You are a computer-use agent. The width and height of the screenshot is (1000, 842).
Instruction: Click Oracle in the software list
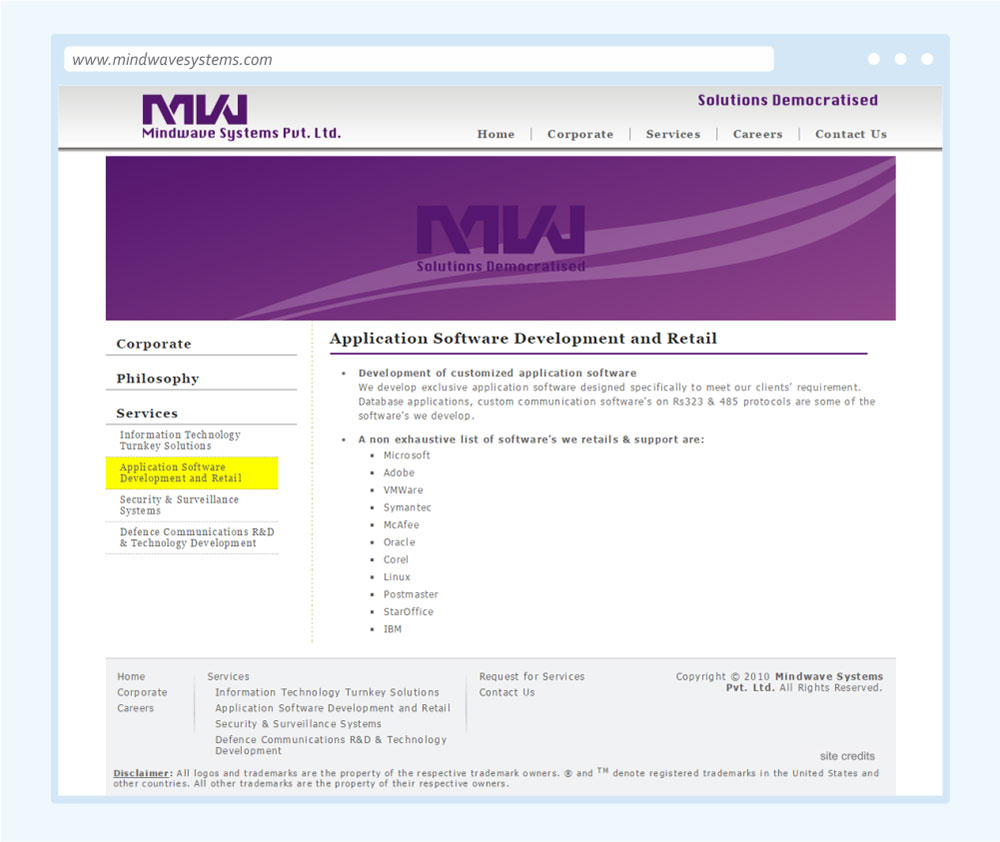[399, 542]
